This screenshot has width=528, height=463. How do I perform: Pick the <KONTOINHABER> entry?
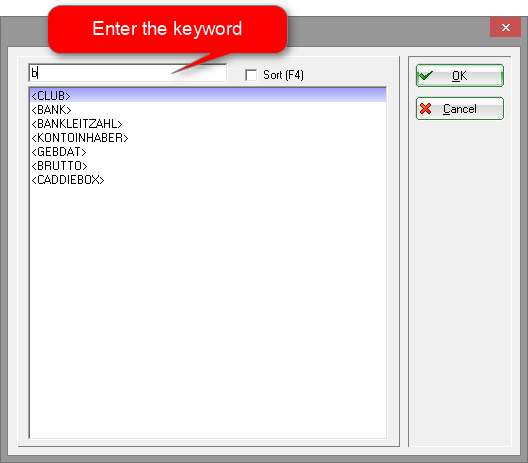80,138
